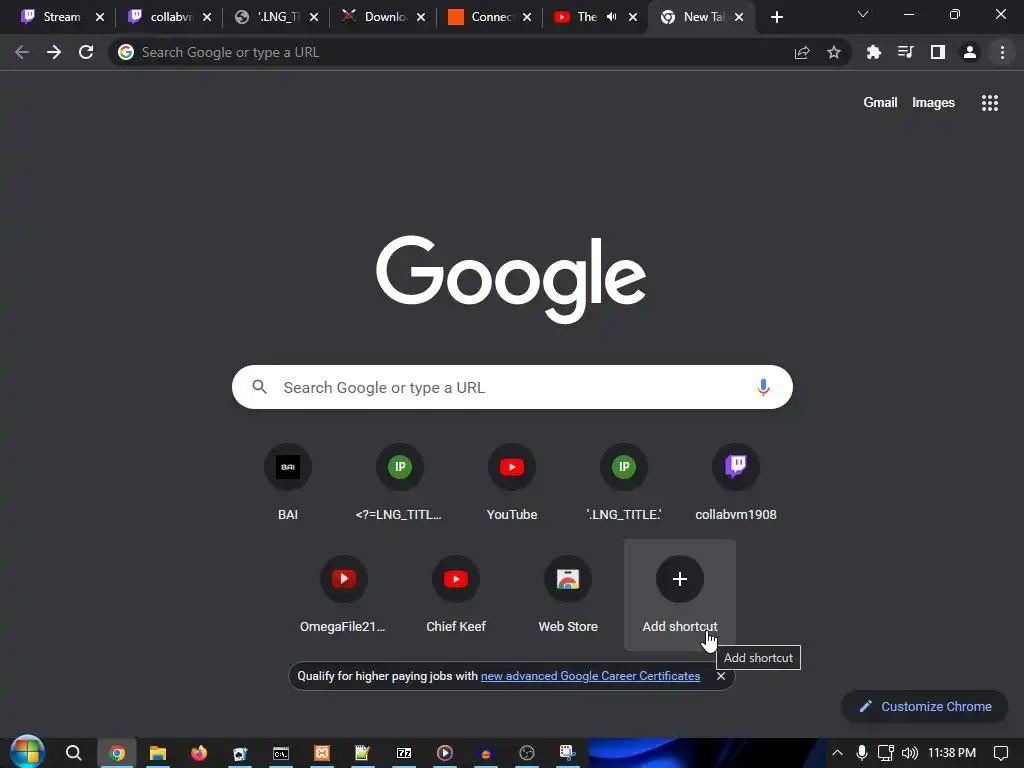
Task: Open the collabvm1908 Twitch shortcut
Action: pos(736,483)
